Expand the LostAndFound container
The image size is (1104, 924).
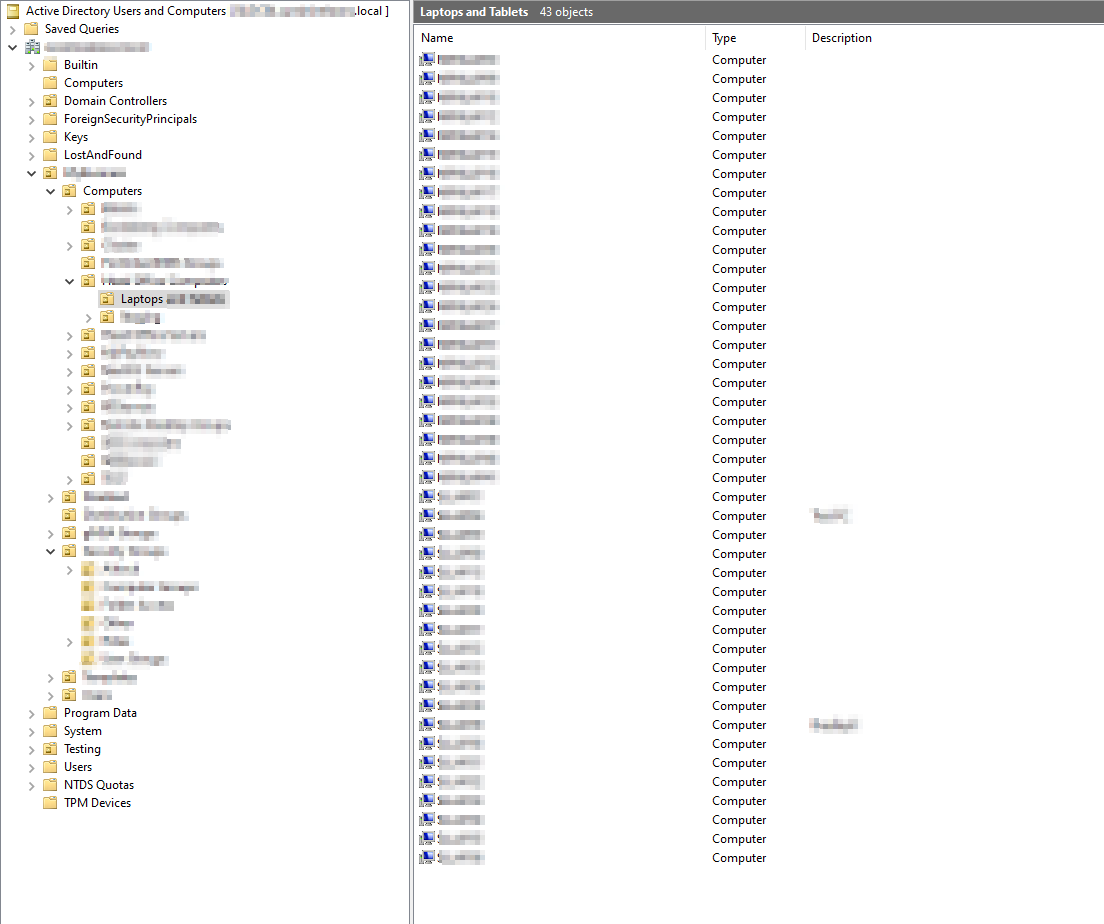click(x=32, y=156)
